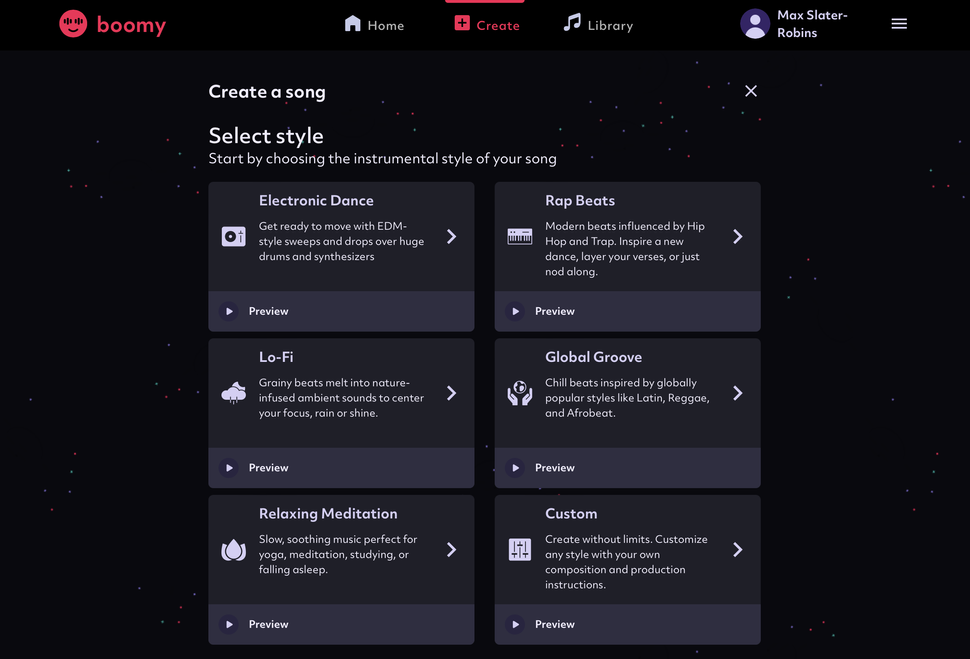Switch to the Library tab
Screen dimensions: 970x659
point(598,24)
